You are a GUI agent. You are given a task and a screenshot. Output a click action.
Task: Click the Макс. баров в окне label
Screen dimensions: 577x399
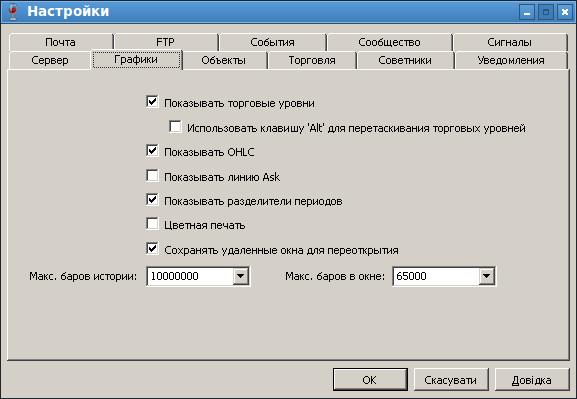coord(335,276)
